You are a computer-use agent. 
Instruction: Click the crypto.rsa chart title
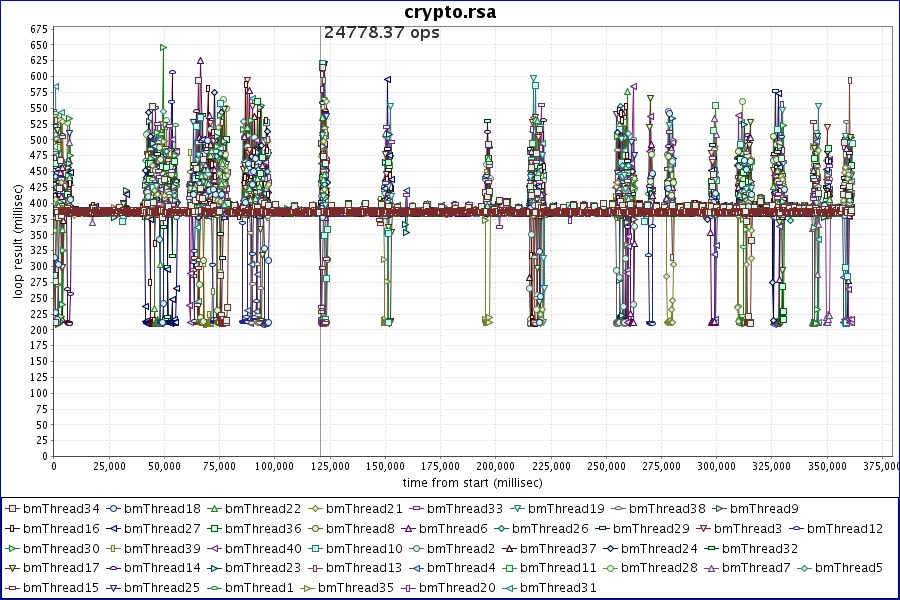(450, 12)
